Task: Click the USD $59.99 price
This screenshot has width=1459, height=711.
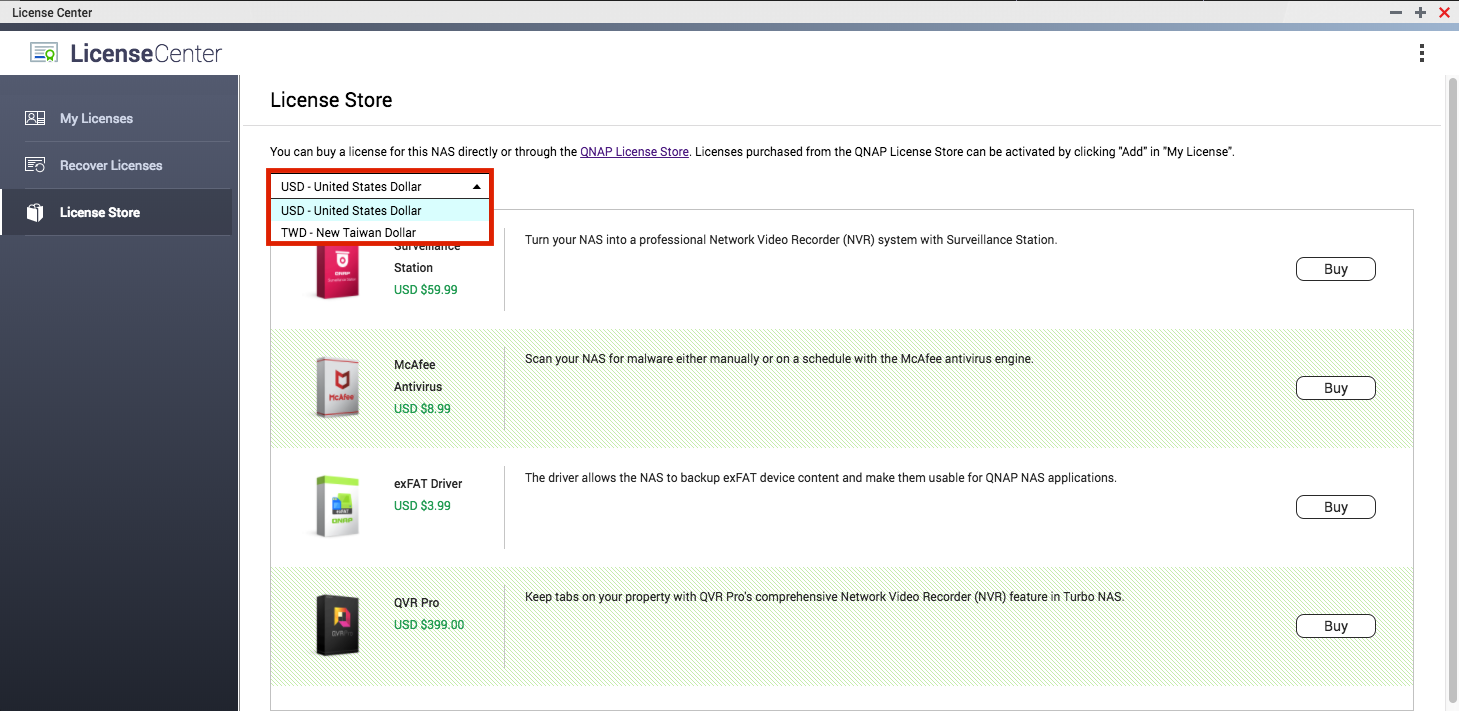Action: tap(426, 290)
